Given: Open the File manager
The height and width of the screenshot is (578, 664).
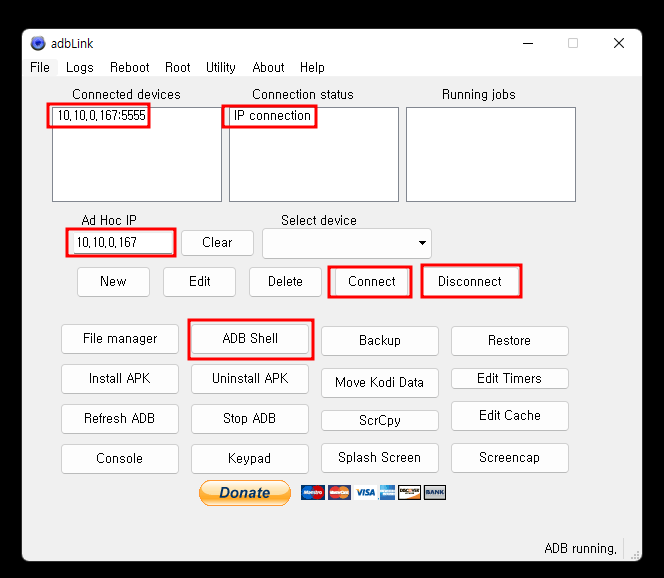Looking at the screenshot, I should pyautogui.click(x=120, y=339).
